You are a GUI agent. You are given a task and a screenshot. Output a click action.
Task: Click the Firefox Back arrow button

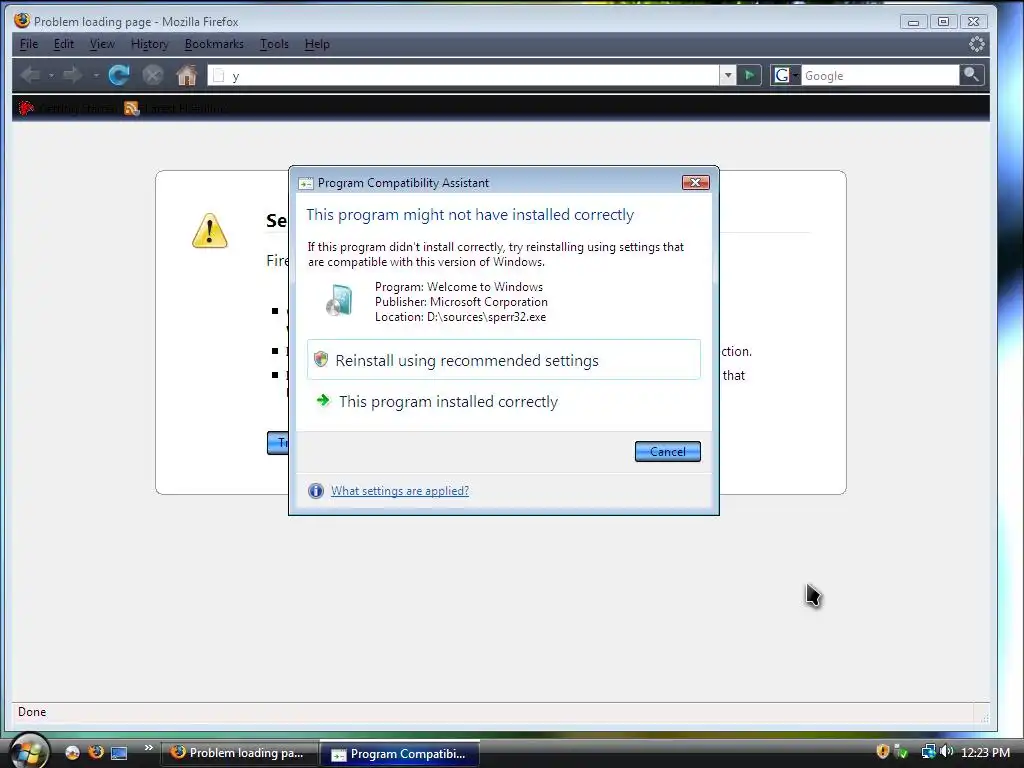coord(31,75)
